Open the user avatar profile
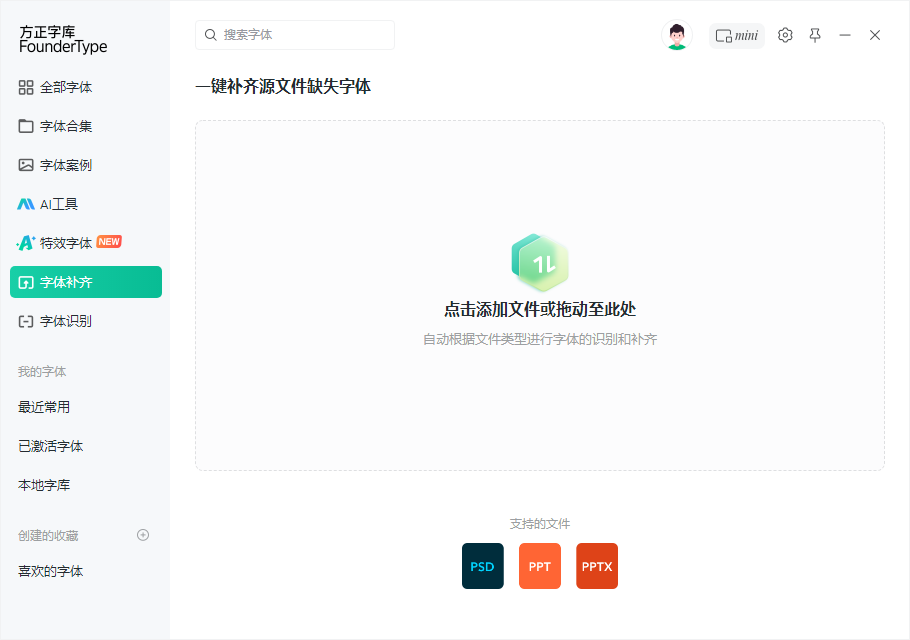This screenshot has width=910, height=640. coord(677,35)
